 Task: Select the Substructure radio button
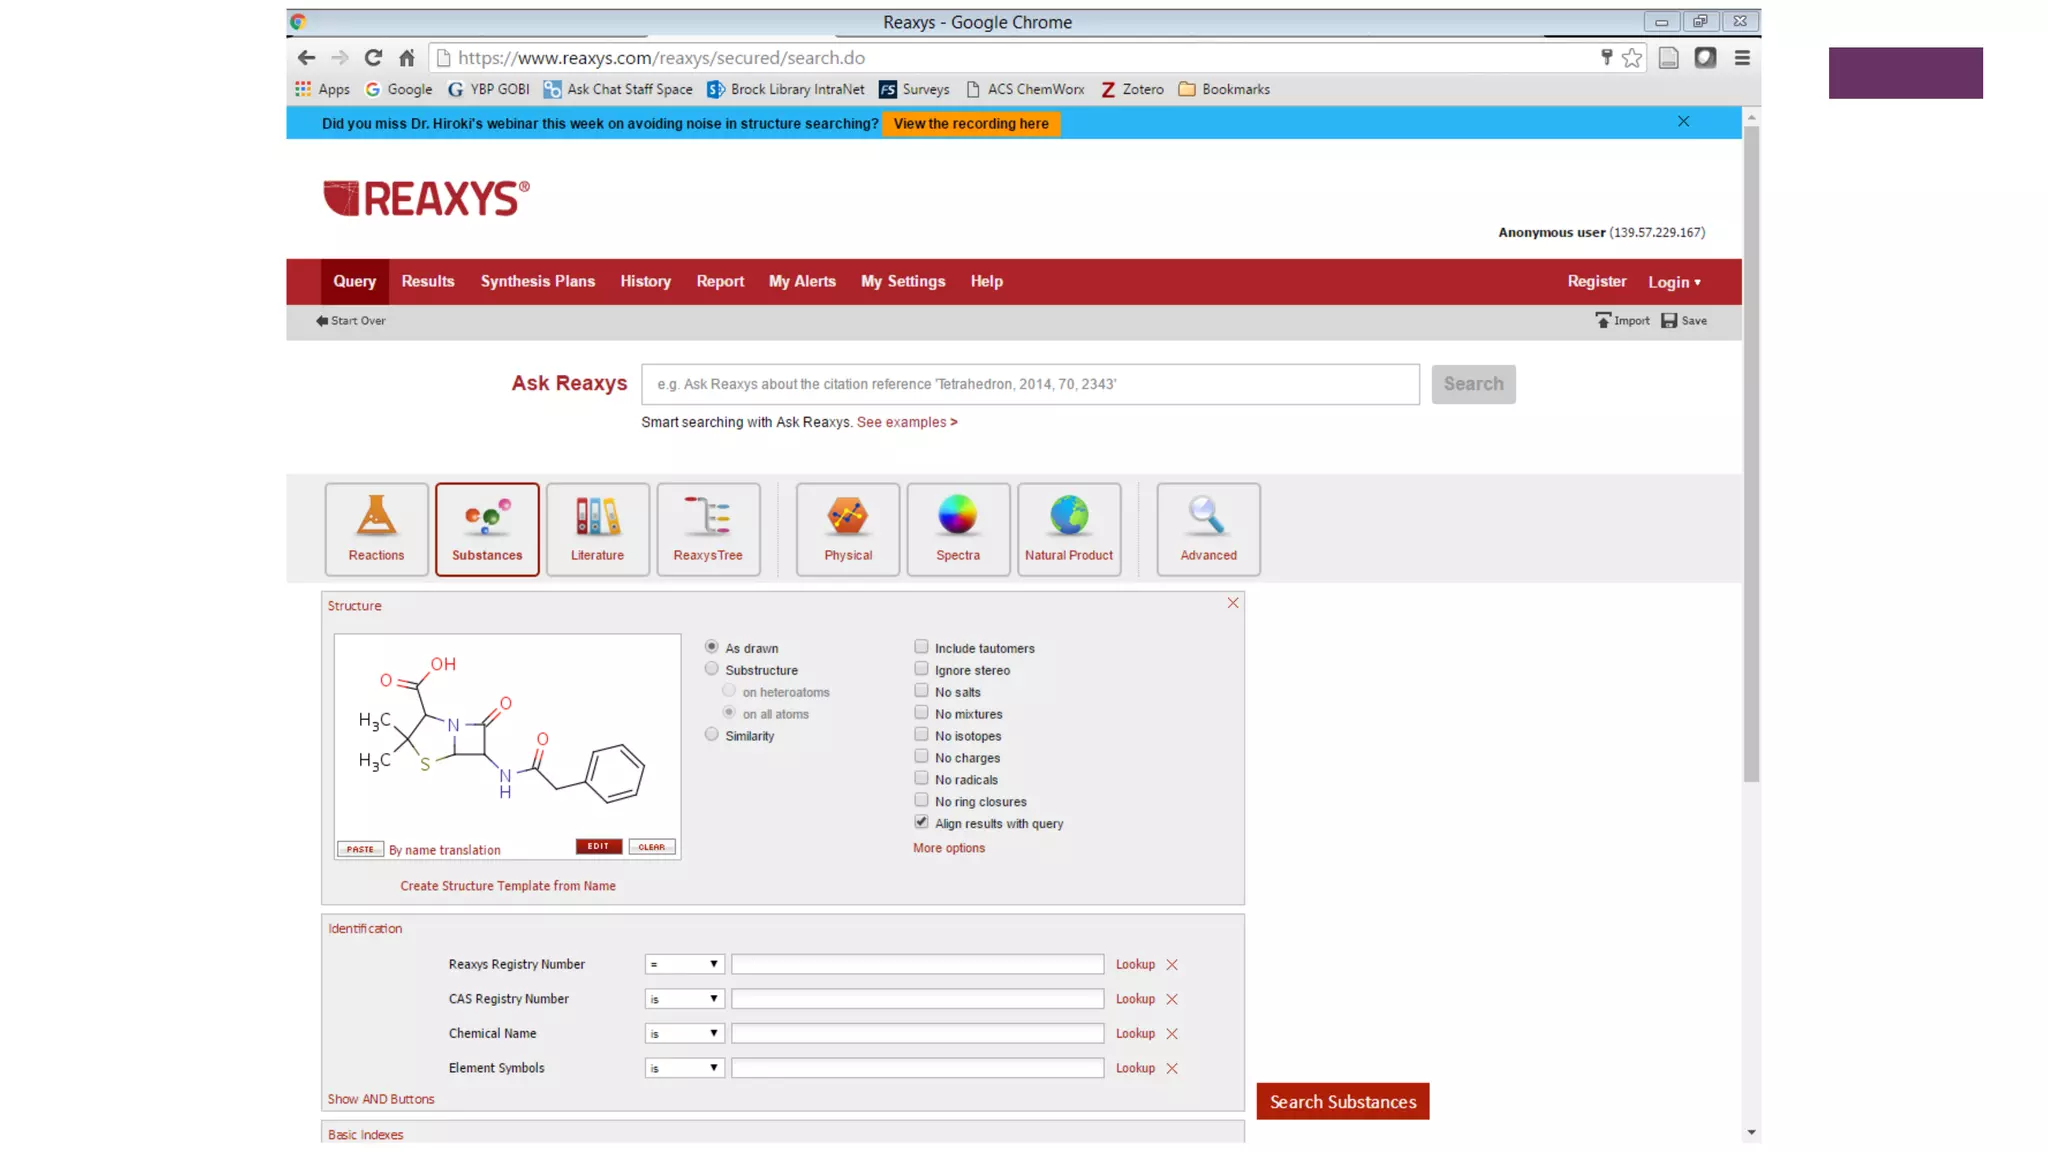[x=712, y=669]
